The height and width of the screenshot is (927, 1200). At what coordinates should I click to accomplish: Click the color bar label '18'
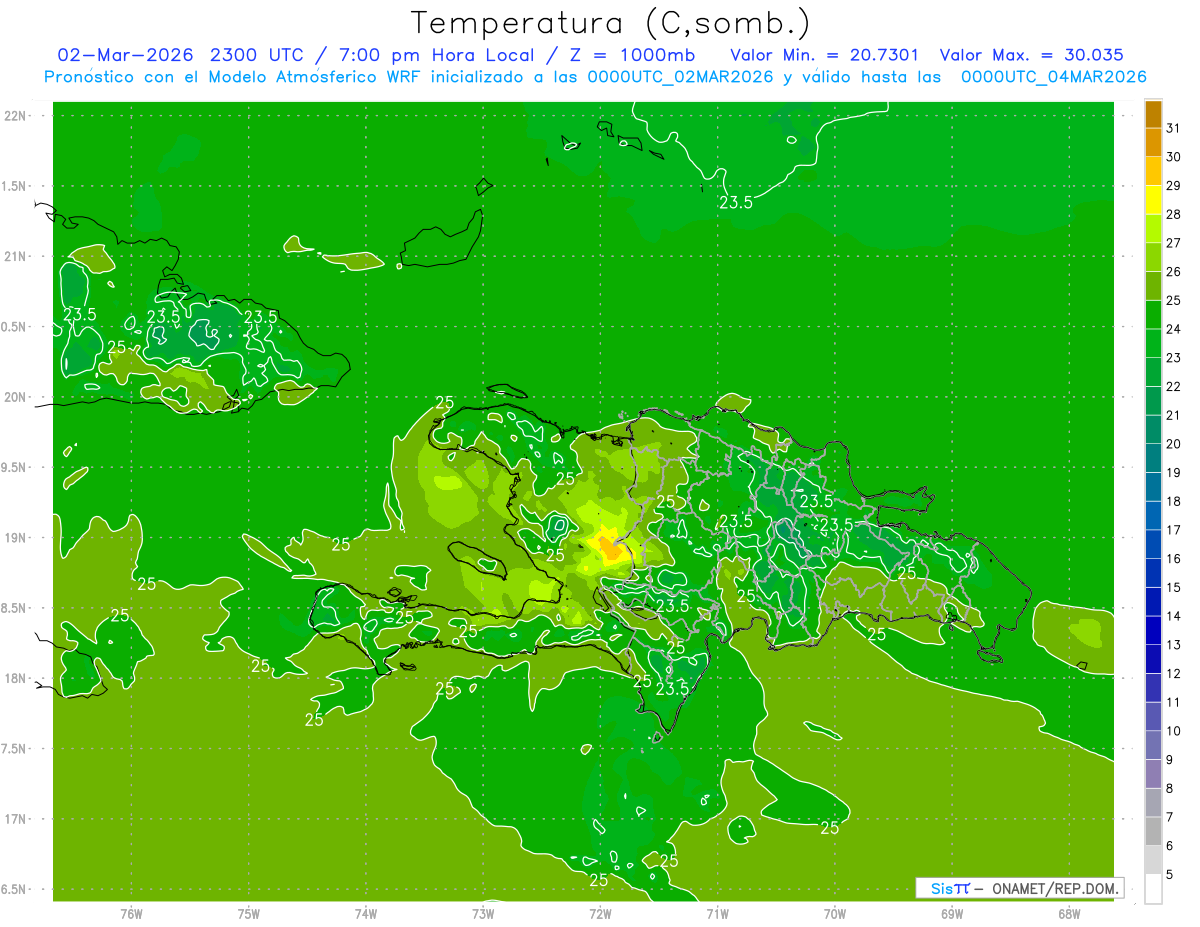[1174, 501]
